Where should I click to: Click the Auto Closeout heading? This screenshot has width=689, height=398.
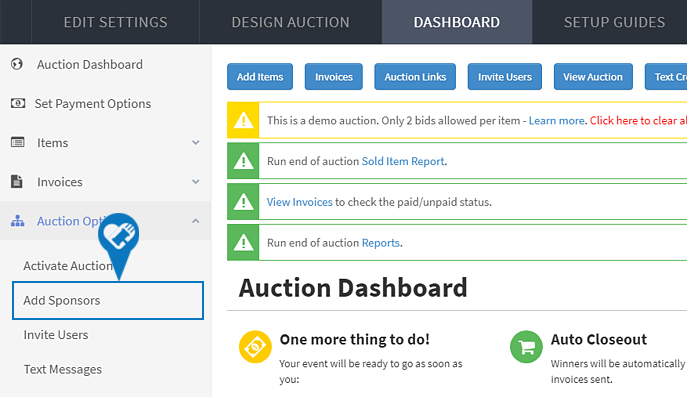click(x=599, y=339)
